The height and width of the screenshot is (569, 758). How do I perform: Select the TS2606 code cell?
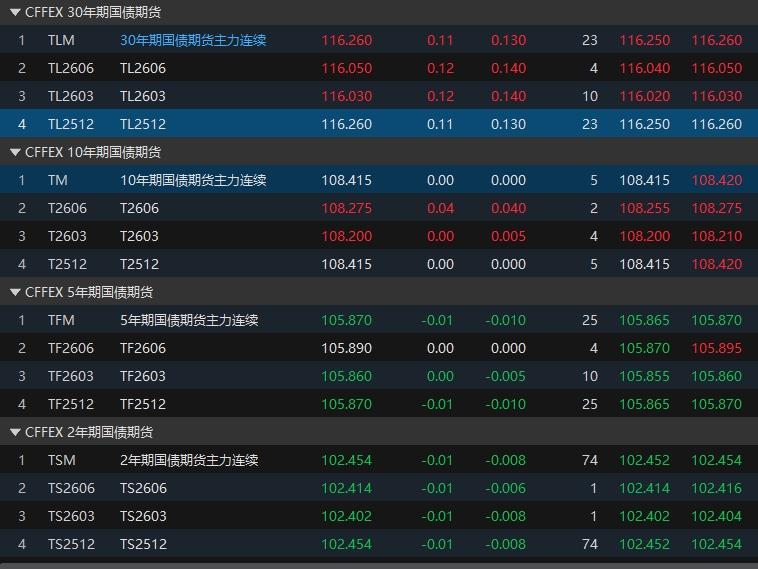coord(71,488)
